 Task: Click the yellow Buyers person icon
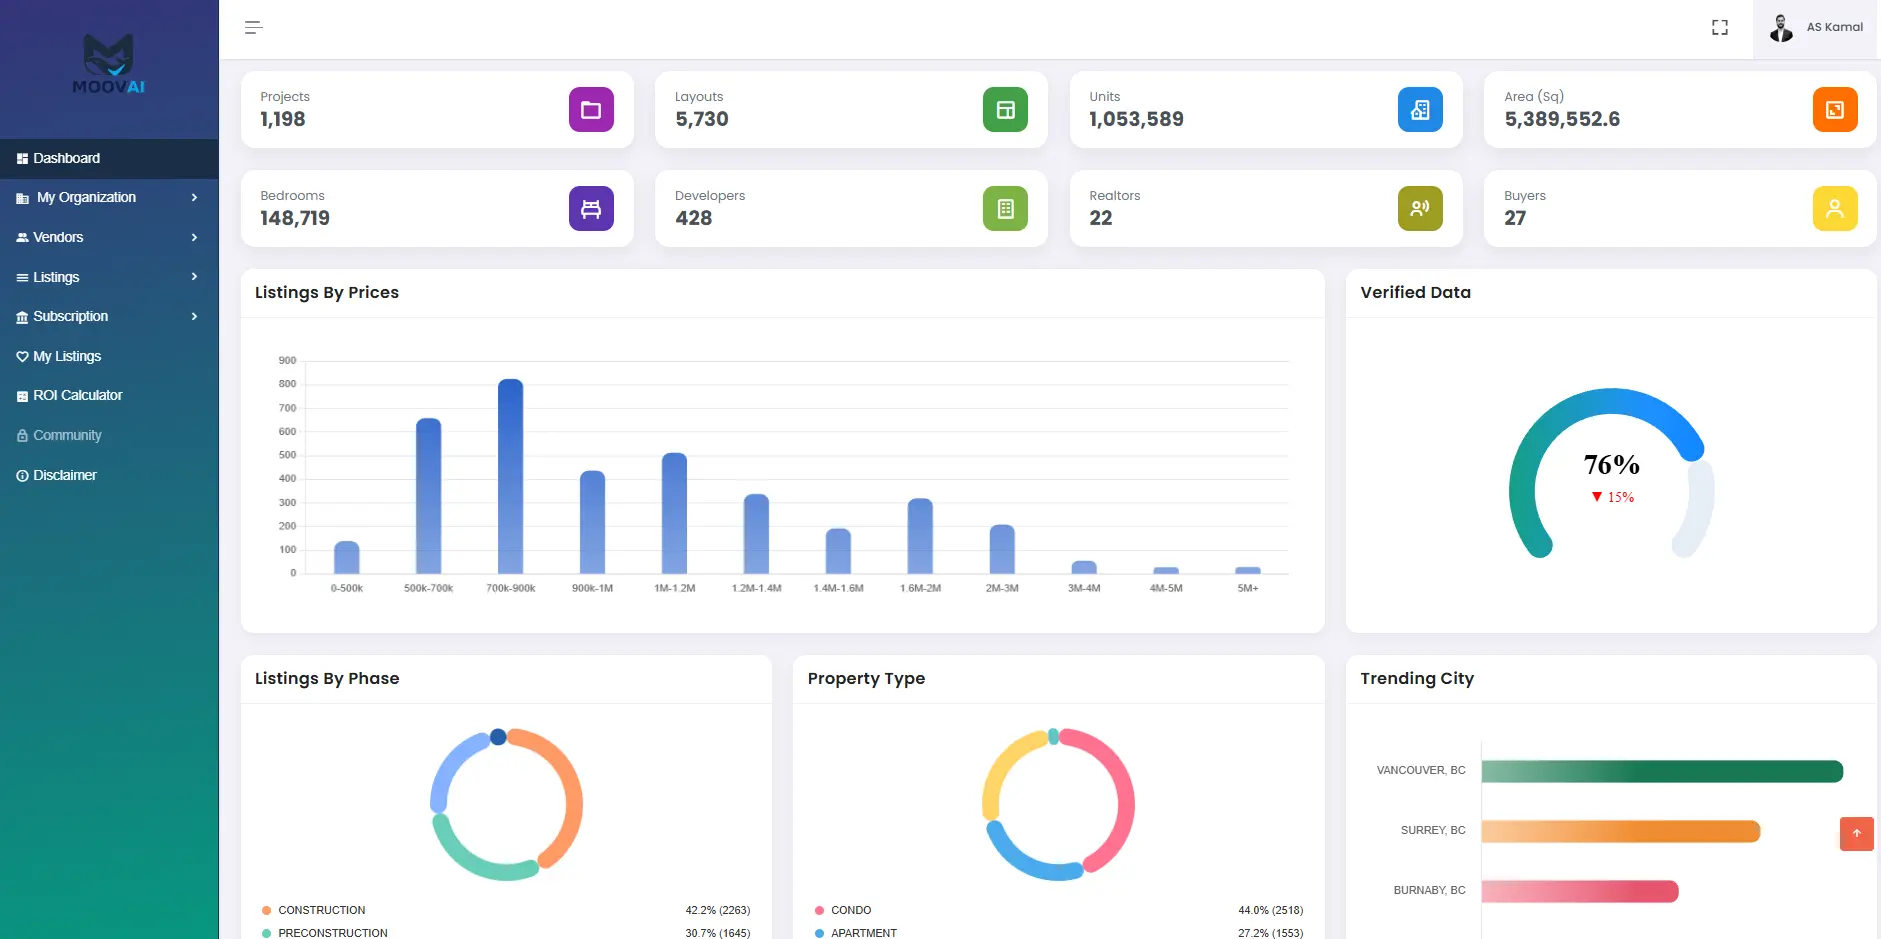pyautogui.click(x=1834, y=209)
